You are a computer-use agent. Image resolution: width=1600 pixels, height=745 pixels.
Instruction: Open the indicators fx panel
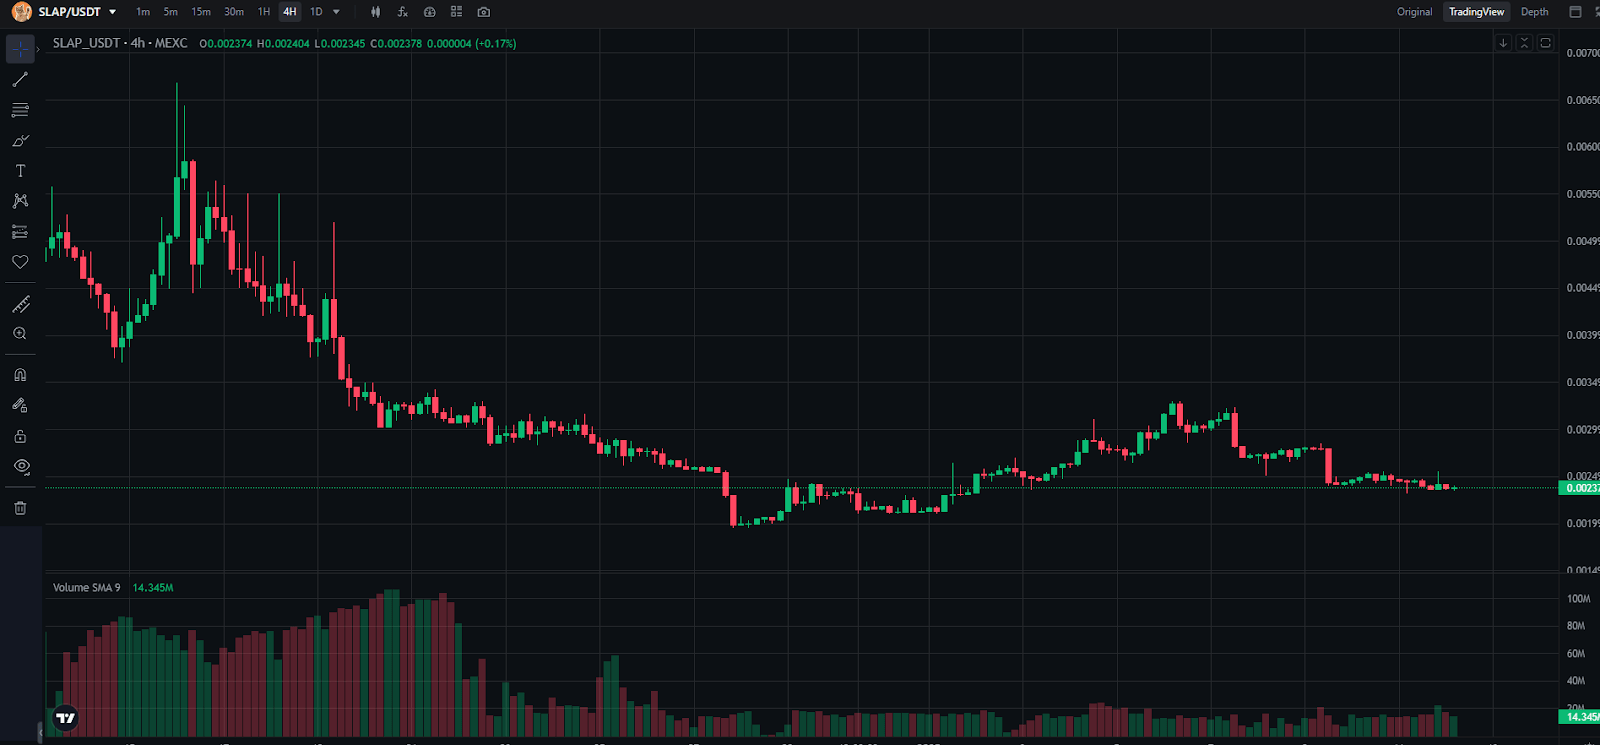402,11
